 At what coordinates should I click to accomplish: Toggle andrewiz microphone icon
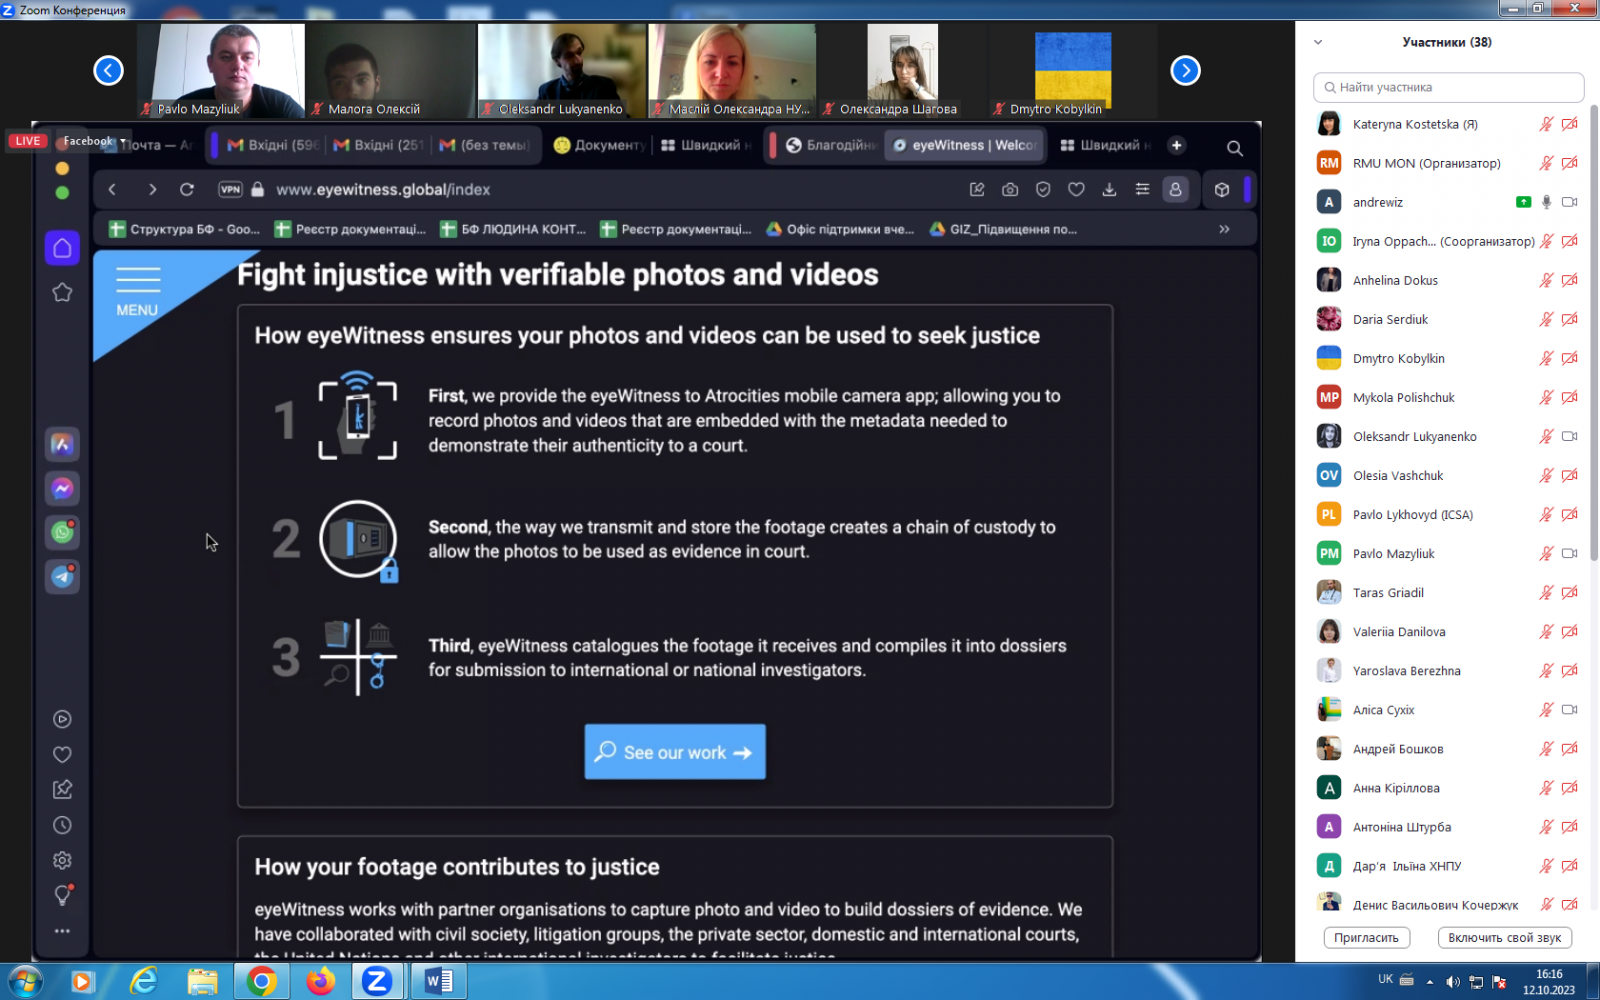coord(1546,202)
